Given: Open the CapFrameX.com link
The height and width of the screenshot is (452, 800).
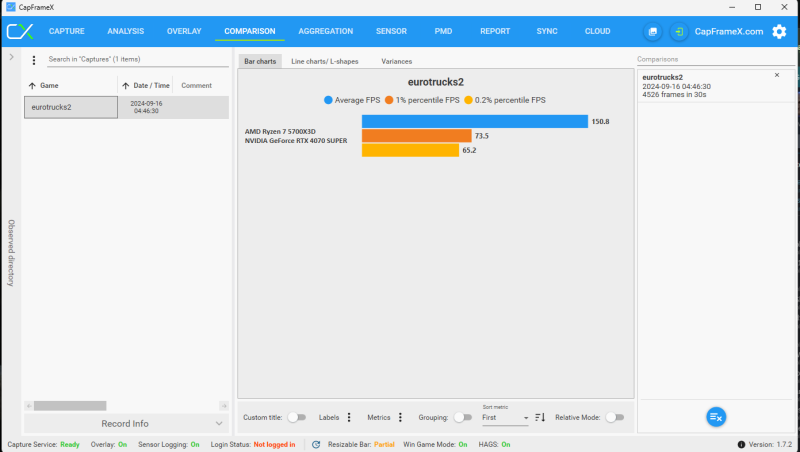Looking at the screenshot, I should click(x=729, y=32).
